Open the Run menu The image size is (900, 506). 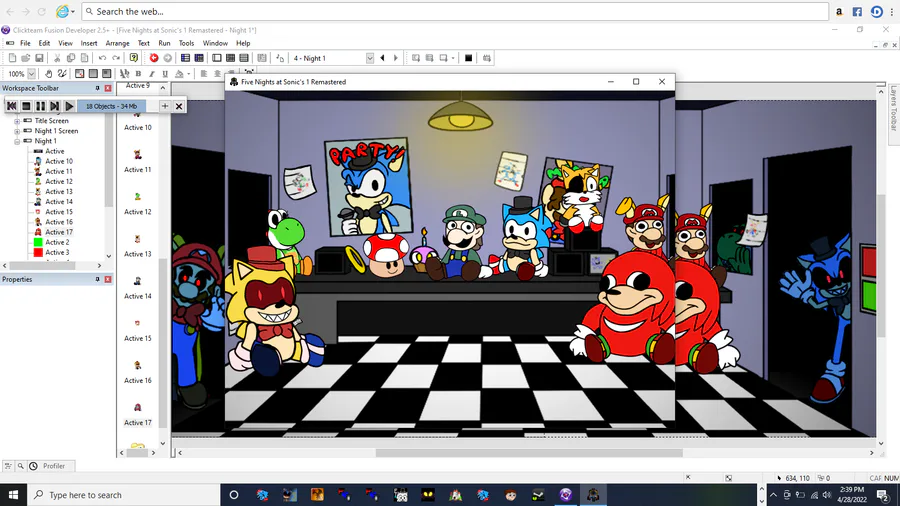(x=164, y=43)
